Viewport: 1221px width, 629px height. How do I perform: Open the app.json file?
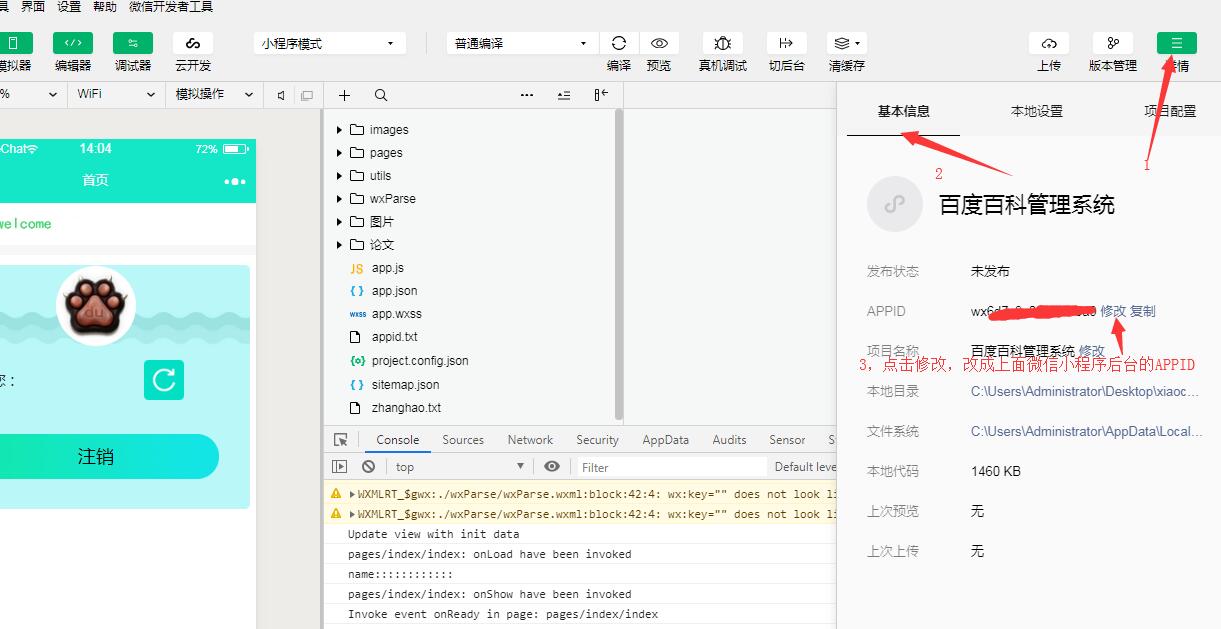pos(394,291)
